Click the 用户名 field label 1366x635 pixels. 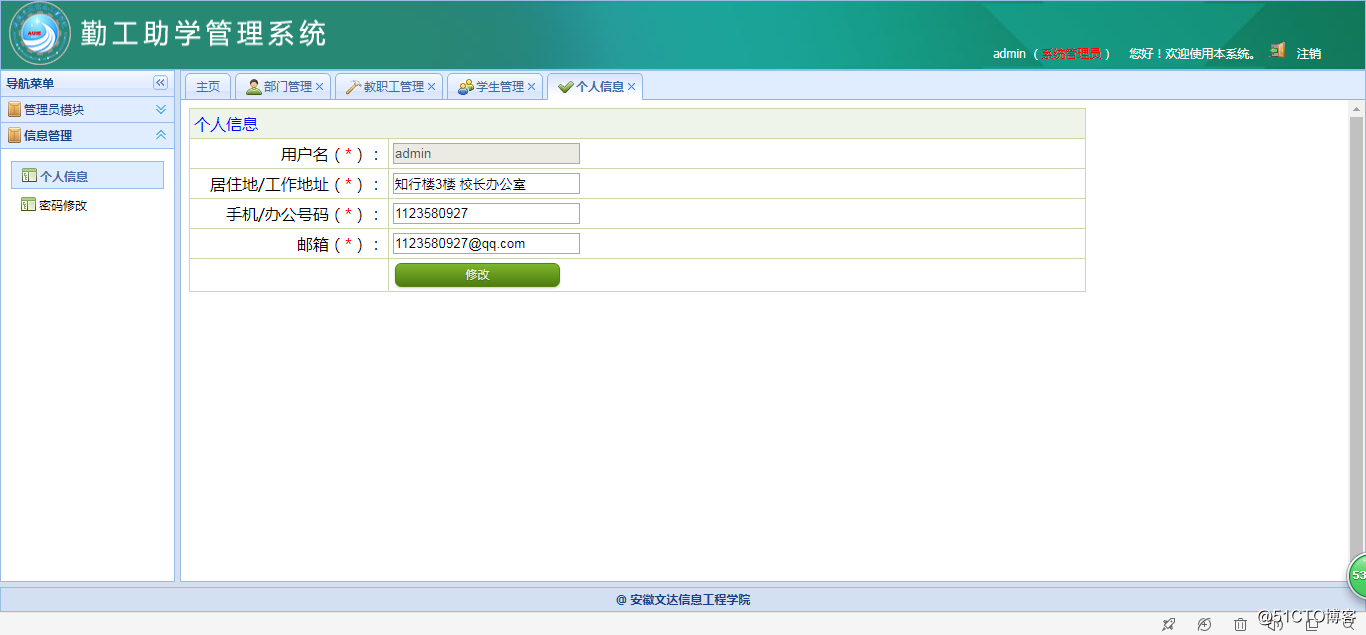304,154
